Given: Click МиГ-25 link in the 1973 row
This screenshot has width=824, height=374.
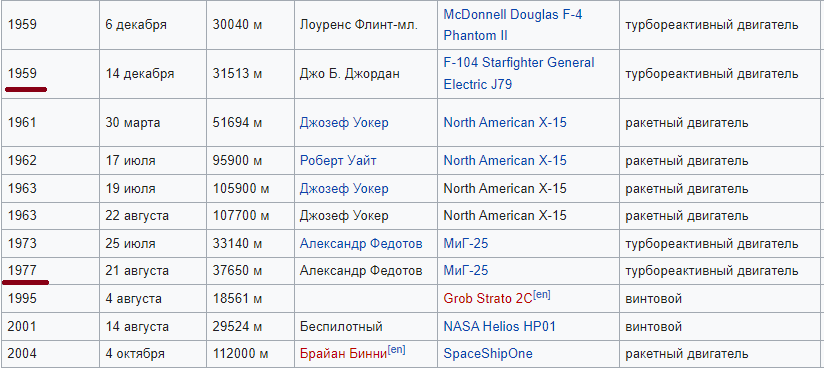Looking at the screenshot, I should point(466,244).
